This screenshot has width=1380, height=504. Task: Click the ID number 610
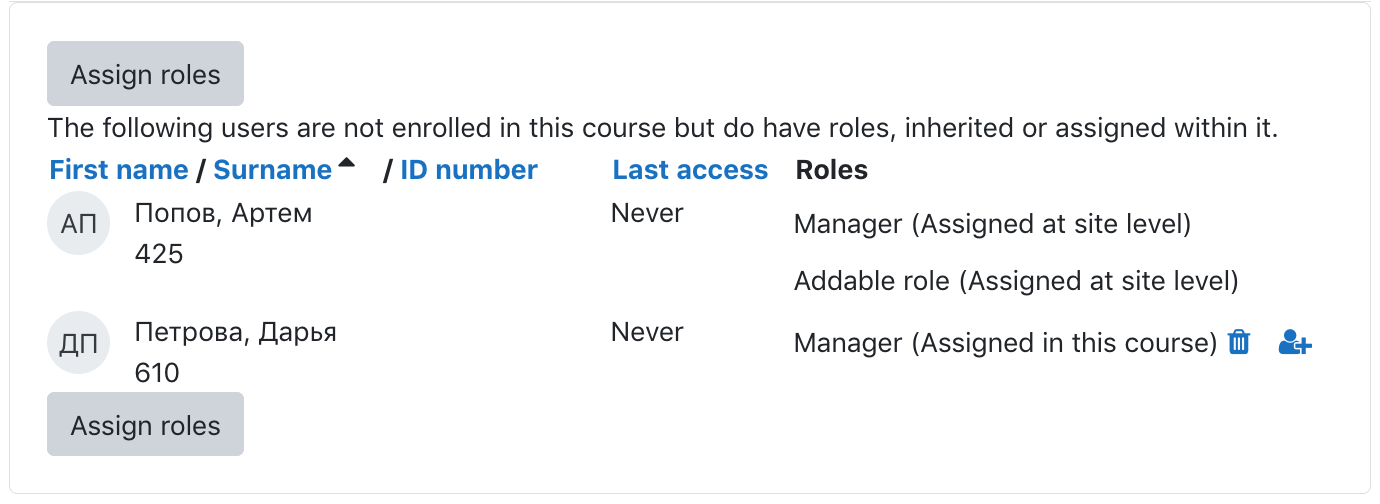click(x=157, y=373)
